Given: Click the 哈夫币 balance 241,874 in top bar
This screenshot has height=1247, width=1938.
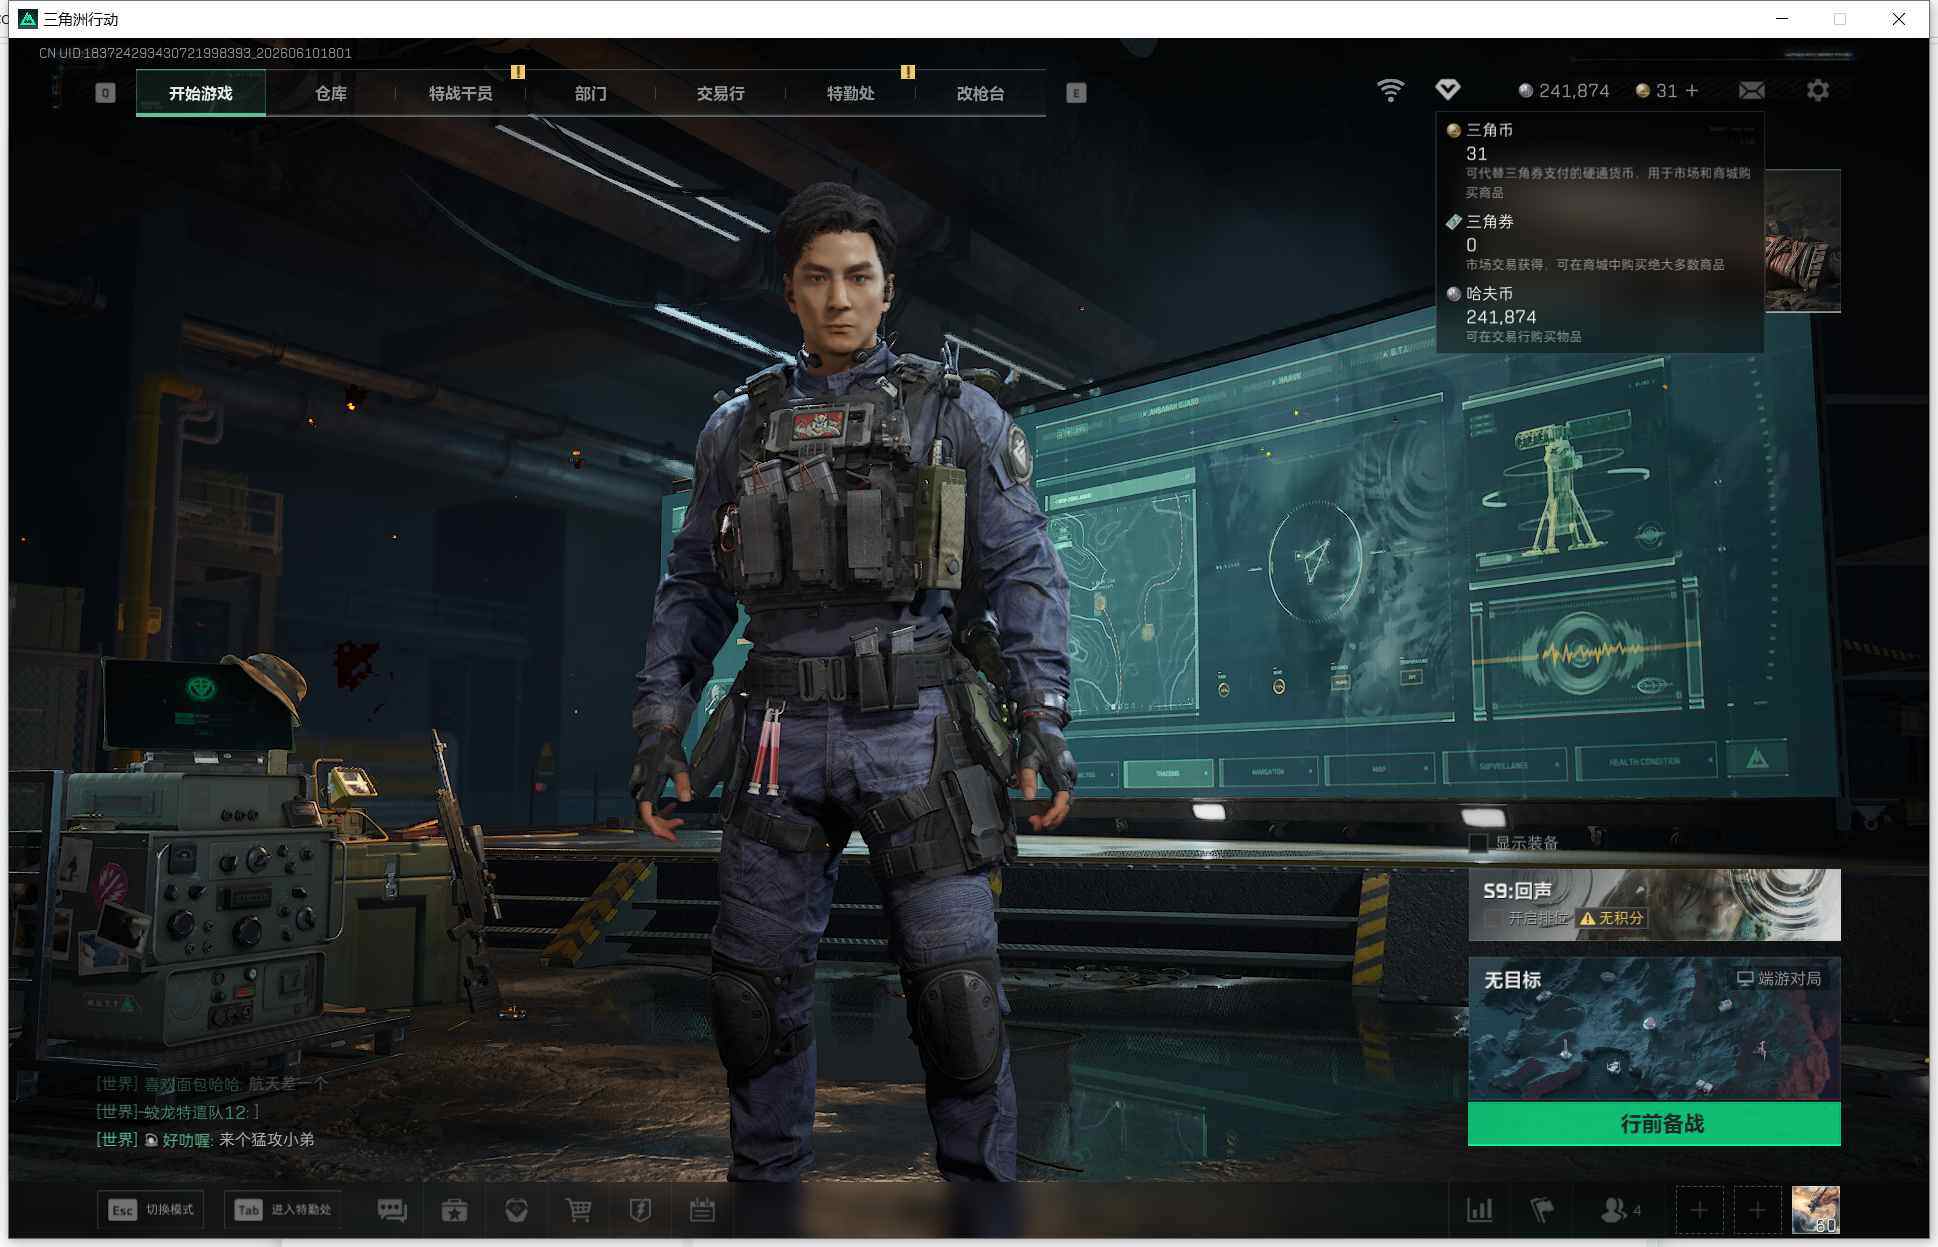Looking at the screenshot, I should click(1574, 91).
